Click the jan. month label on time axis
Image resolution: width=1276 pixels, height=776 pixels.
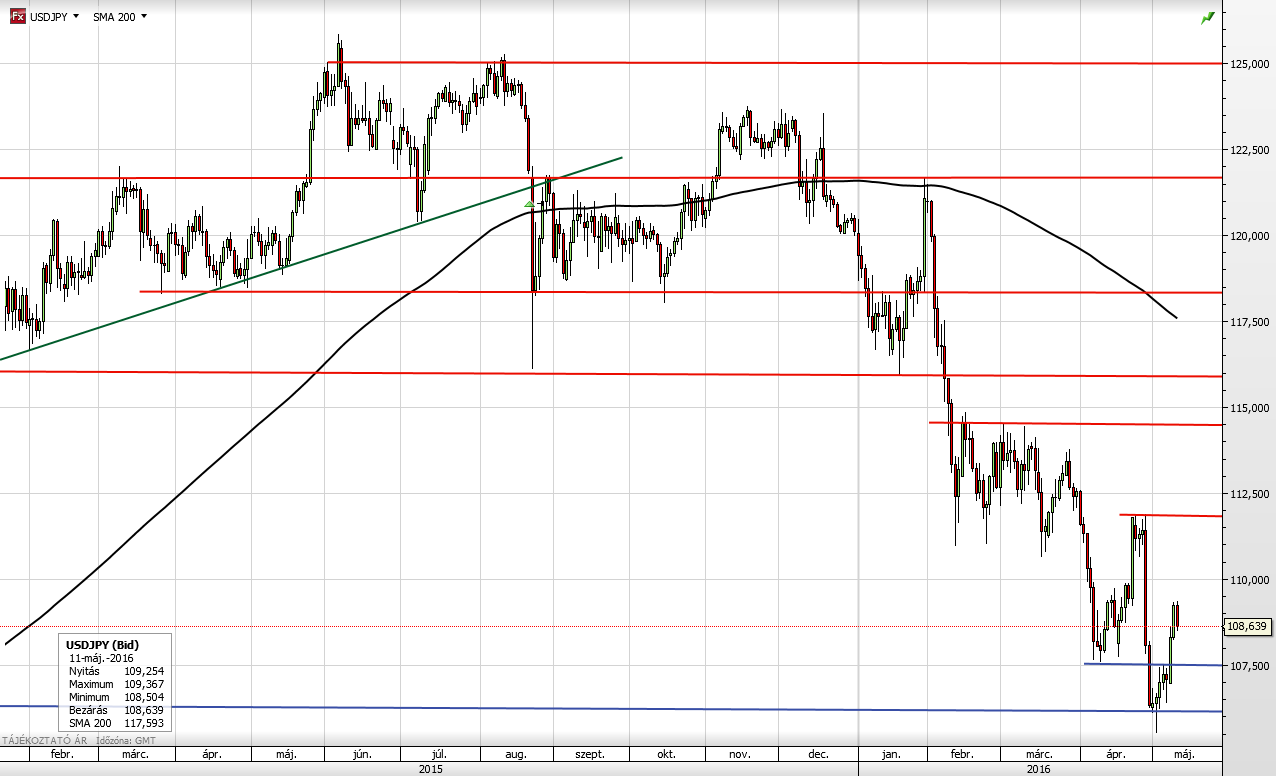893,755
